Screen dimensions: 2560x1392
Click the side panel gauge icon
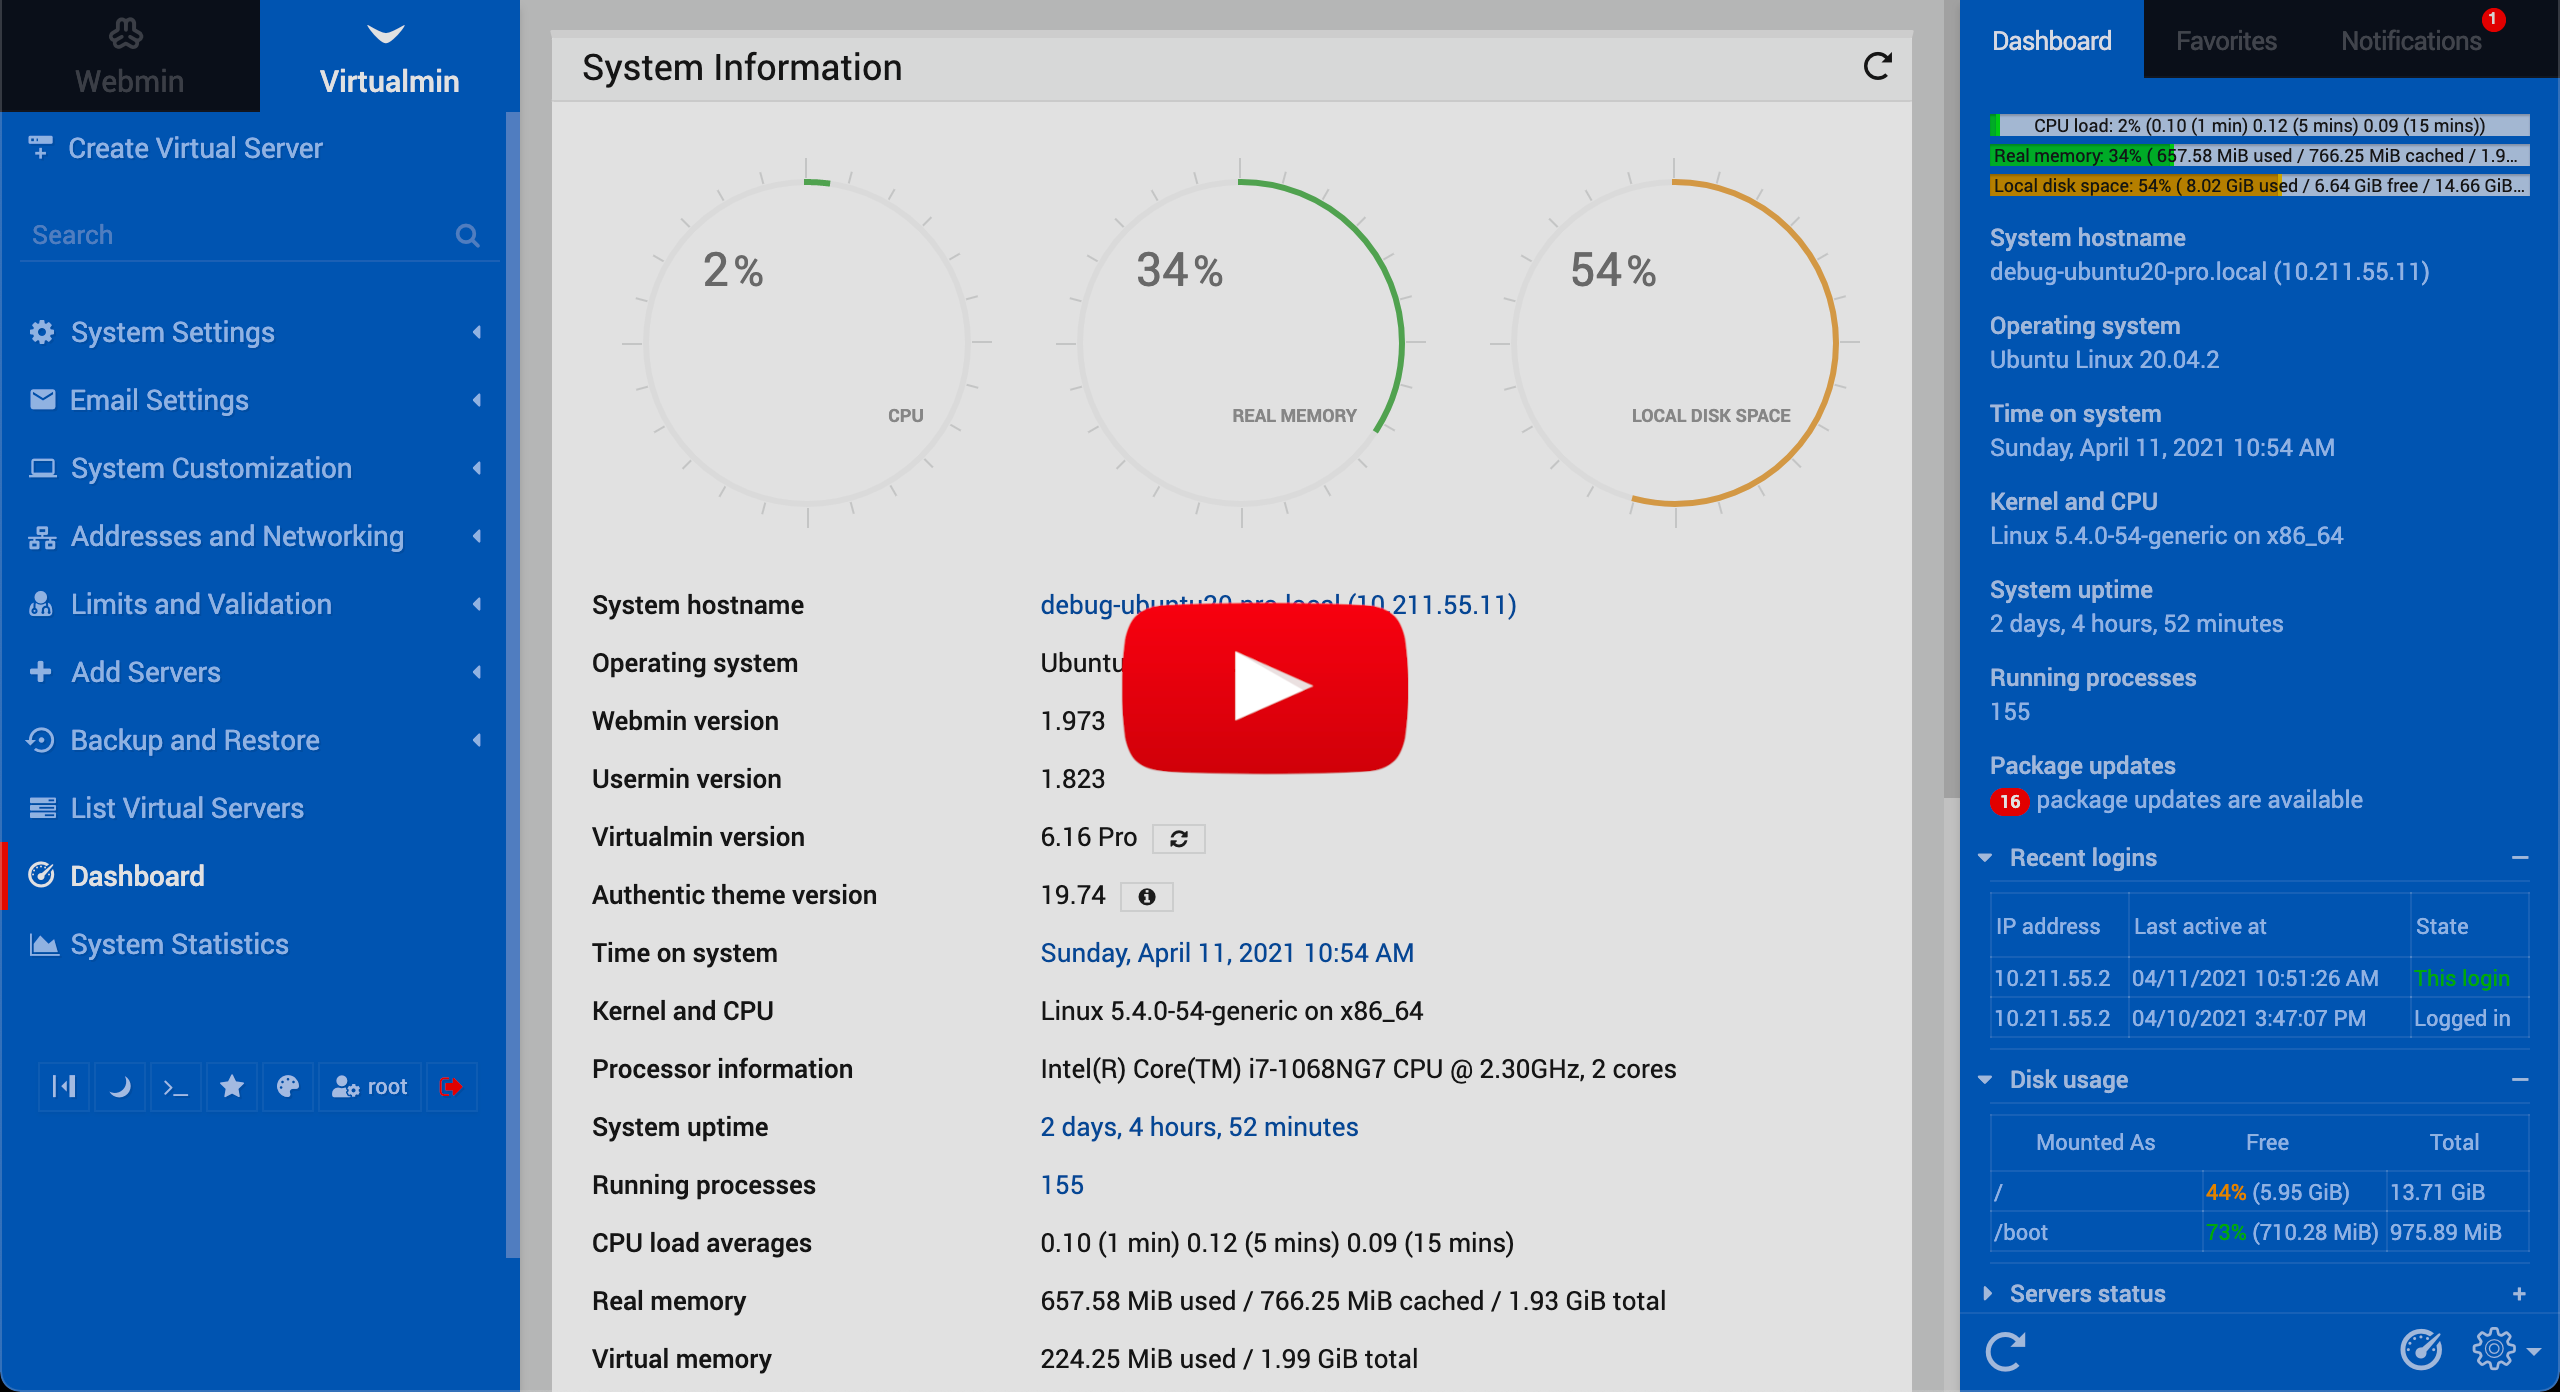pos(2421,1351)
